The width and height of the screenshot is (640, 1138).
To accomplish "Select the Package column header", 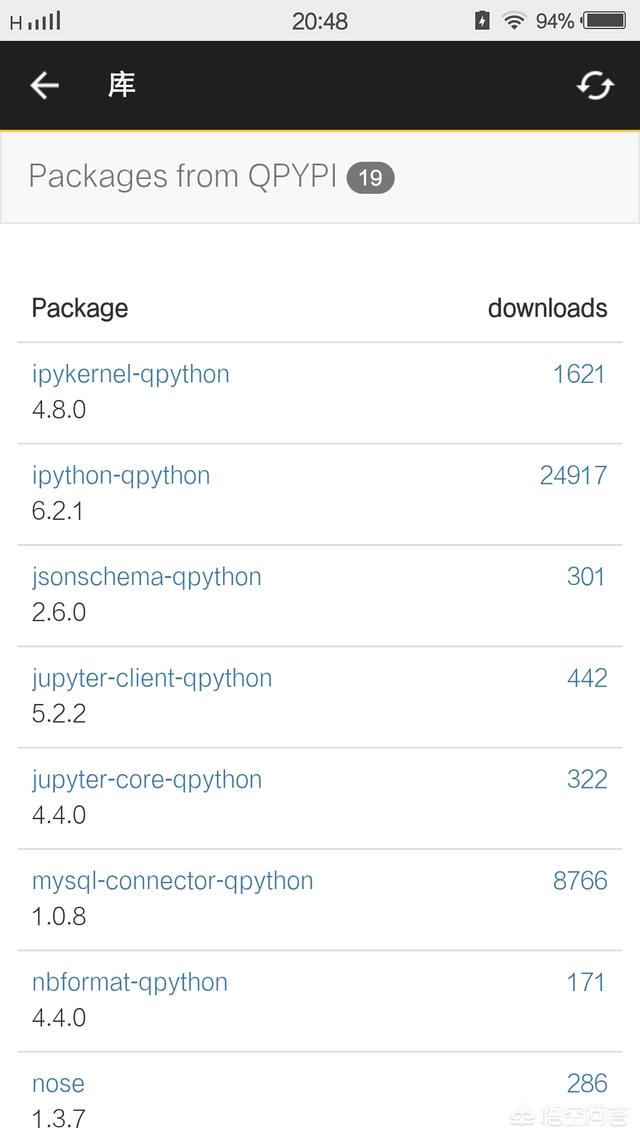I will pos(80,308).
